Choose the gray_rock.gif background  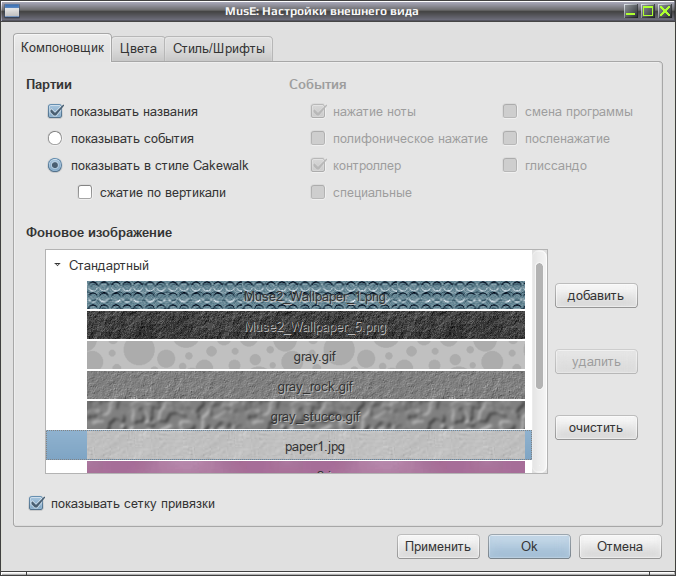306,385
